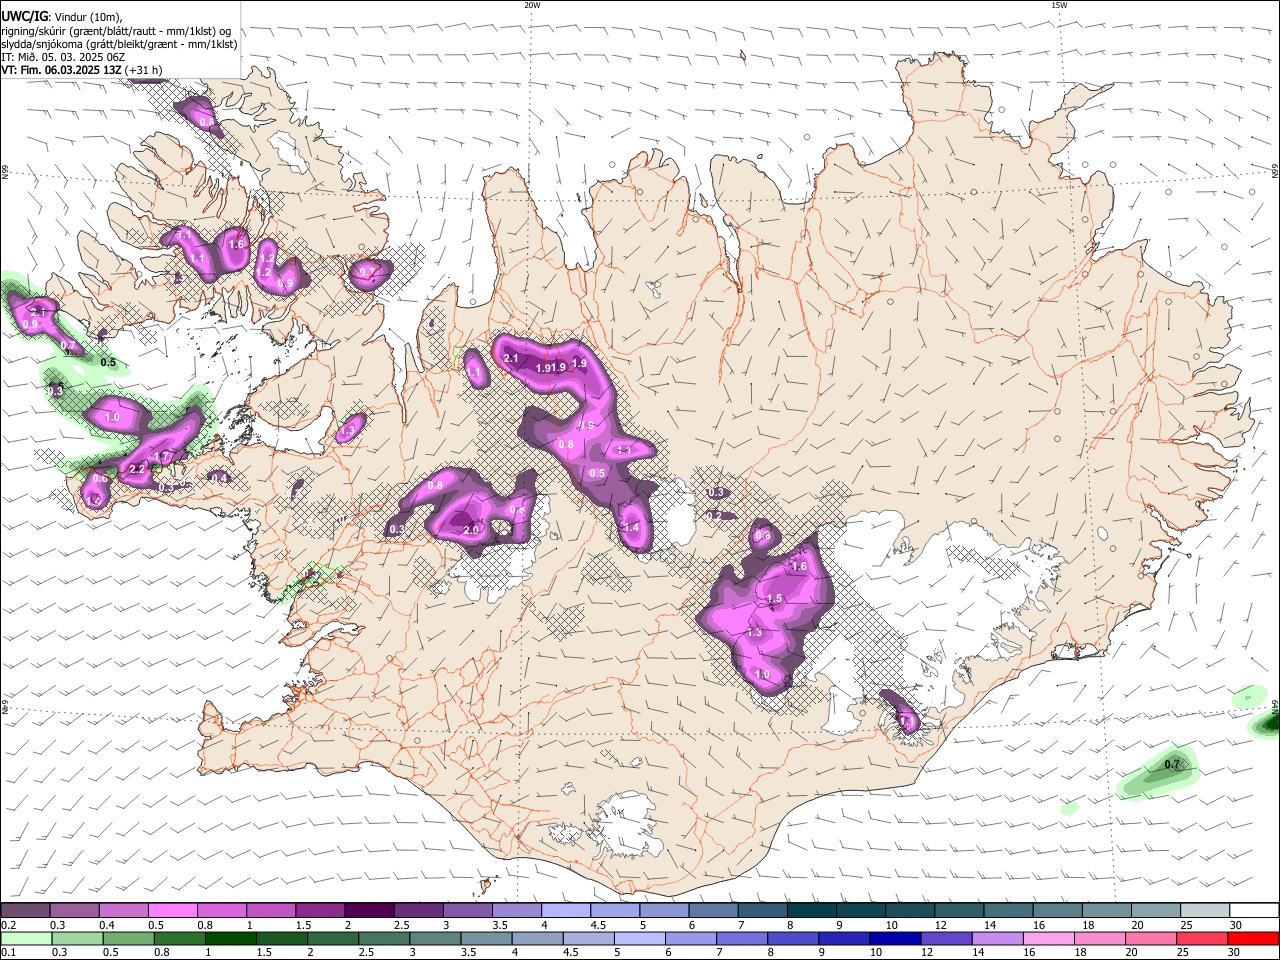
Task: Select bottom-row legend swatch starting at 0.3
Action: (77, 938)
